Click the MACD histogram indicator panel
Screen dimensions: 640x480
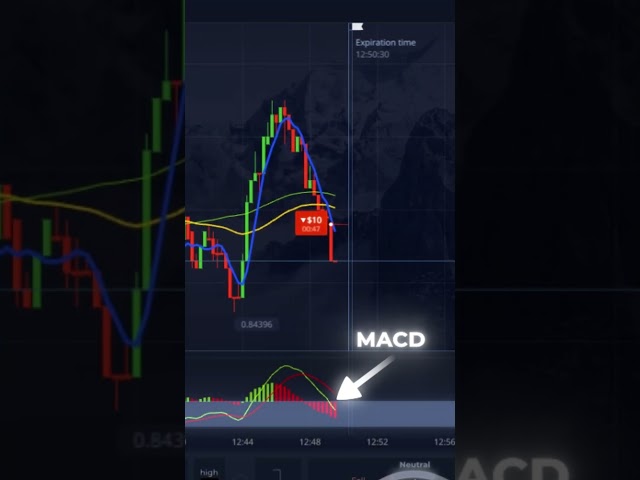(x=320, y=391)
